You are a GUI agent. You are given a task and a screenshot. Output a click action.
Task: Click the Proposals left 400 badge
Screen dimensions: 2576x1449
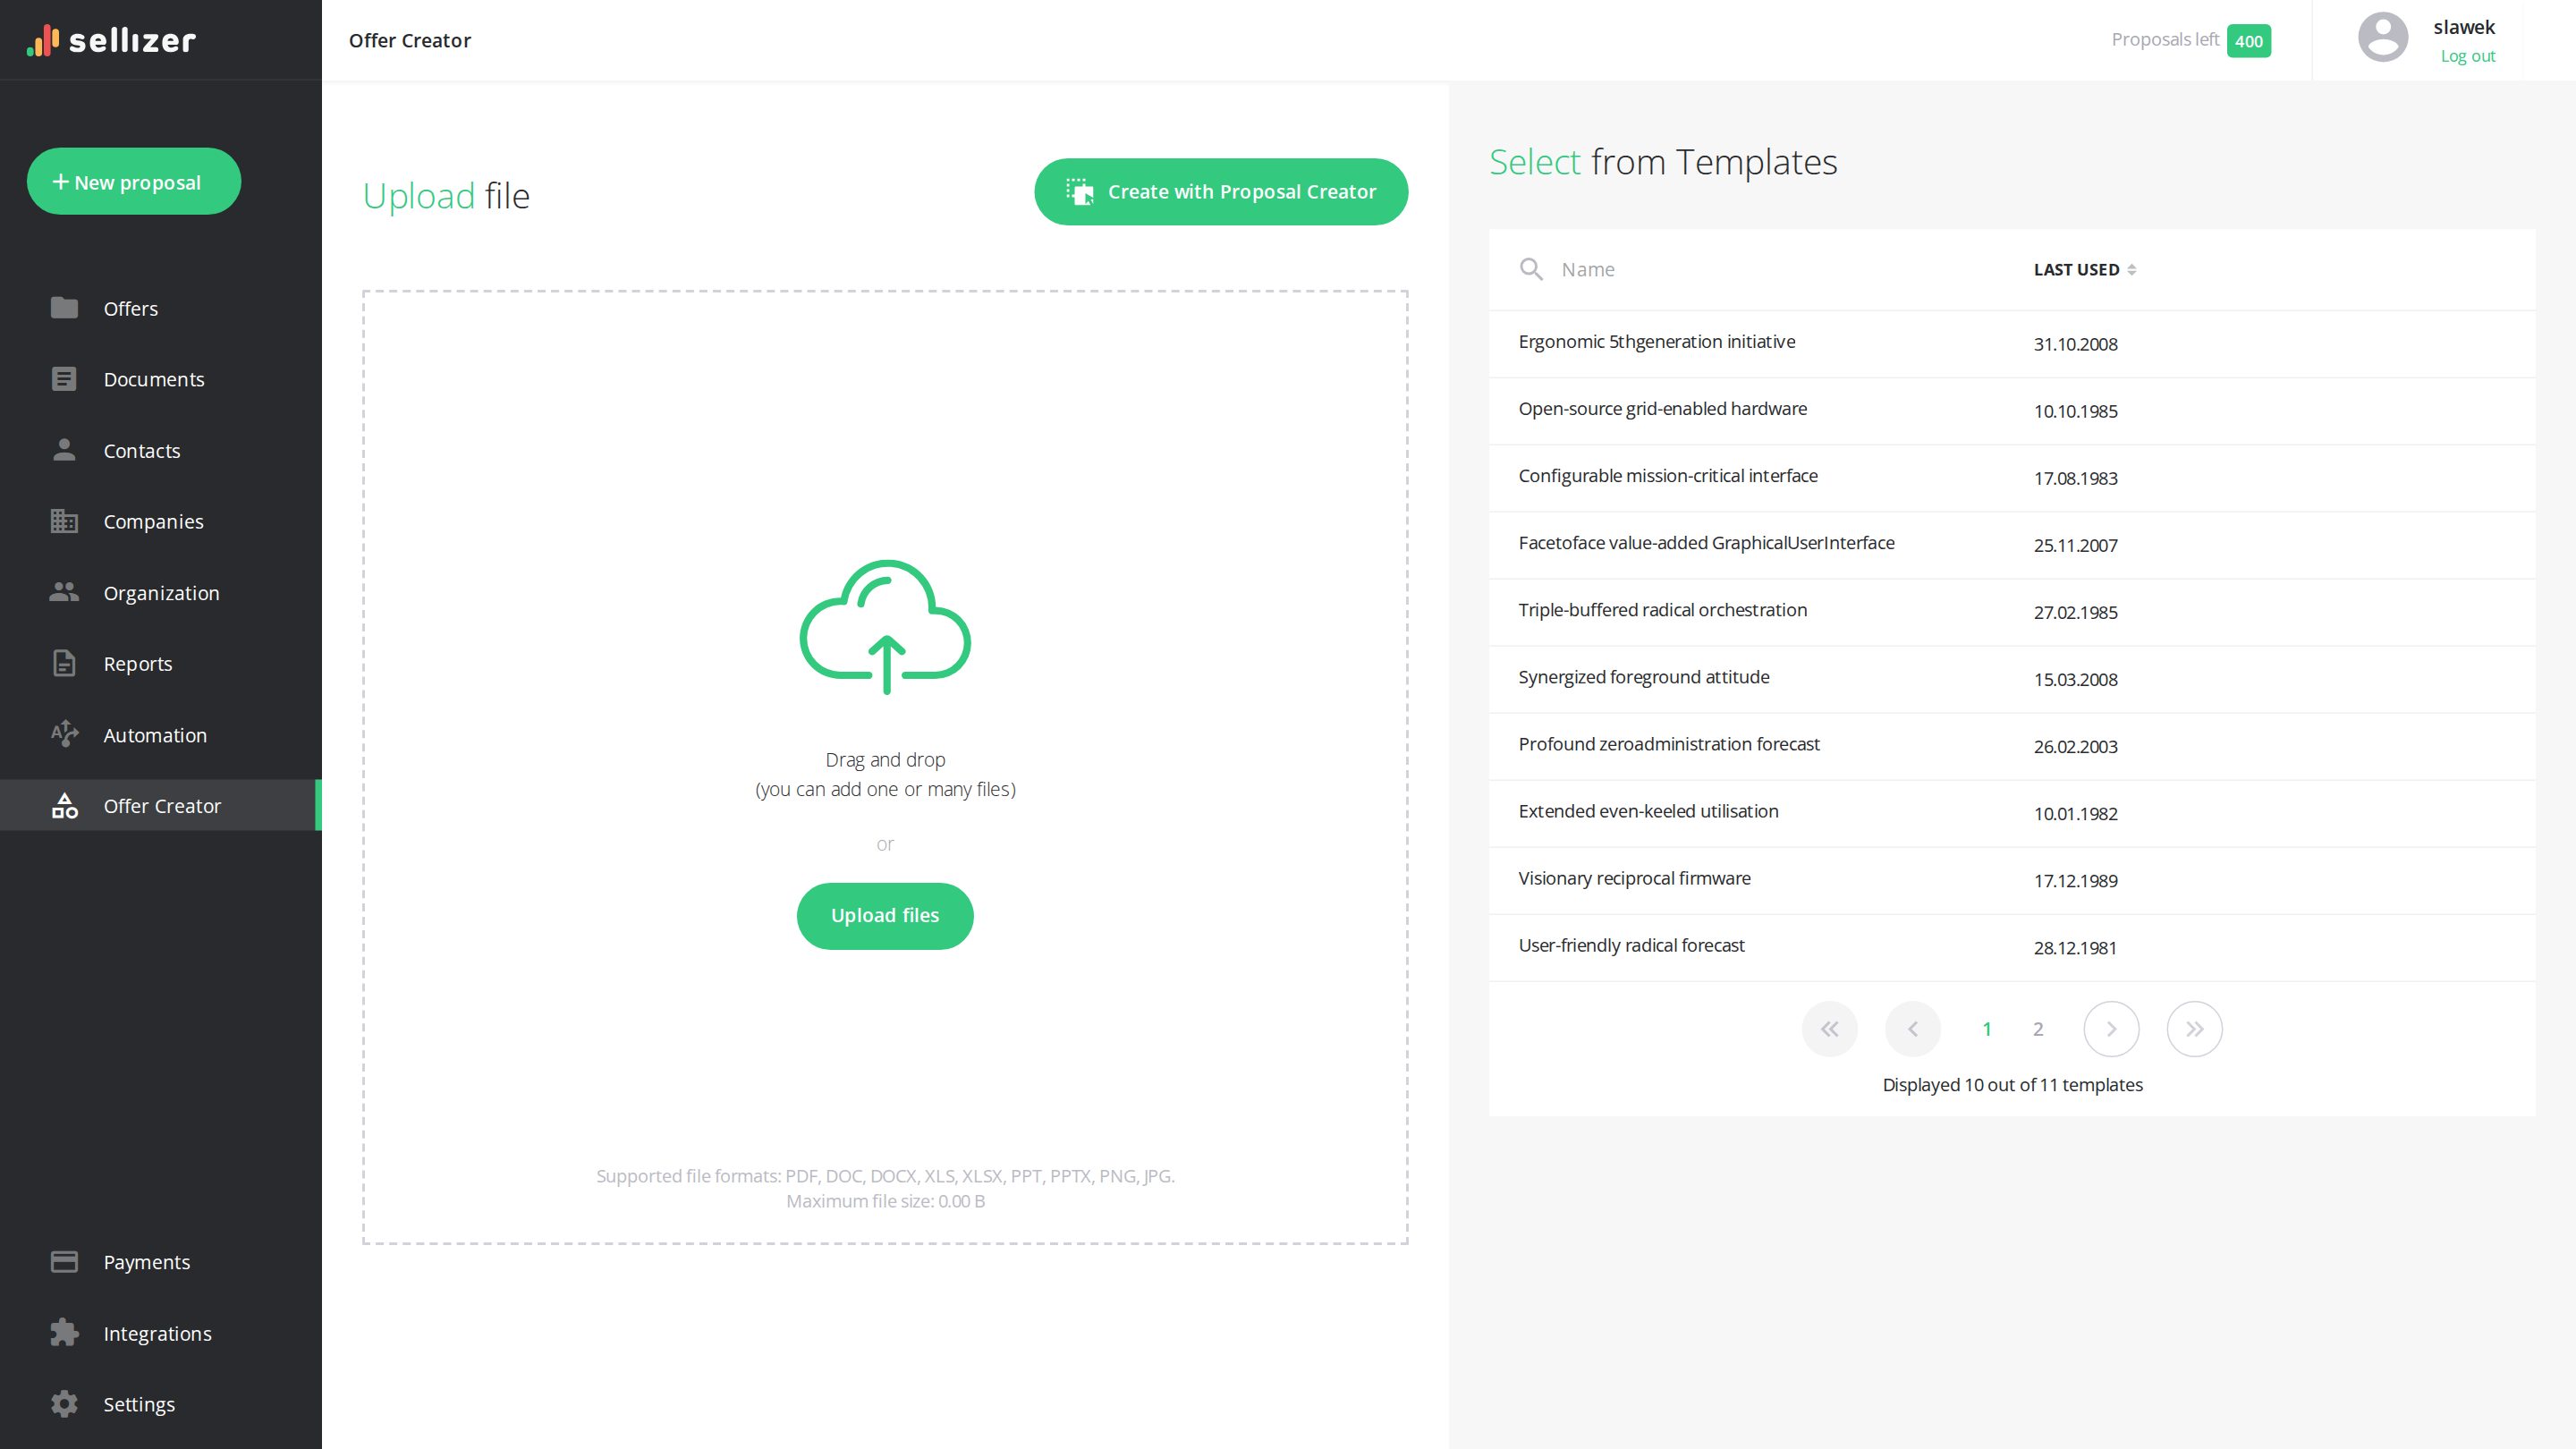(x=2248, y=41)
